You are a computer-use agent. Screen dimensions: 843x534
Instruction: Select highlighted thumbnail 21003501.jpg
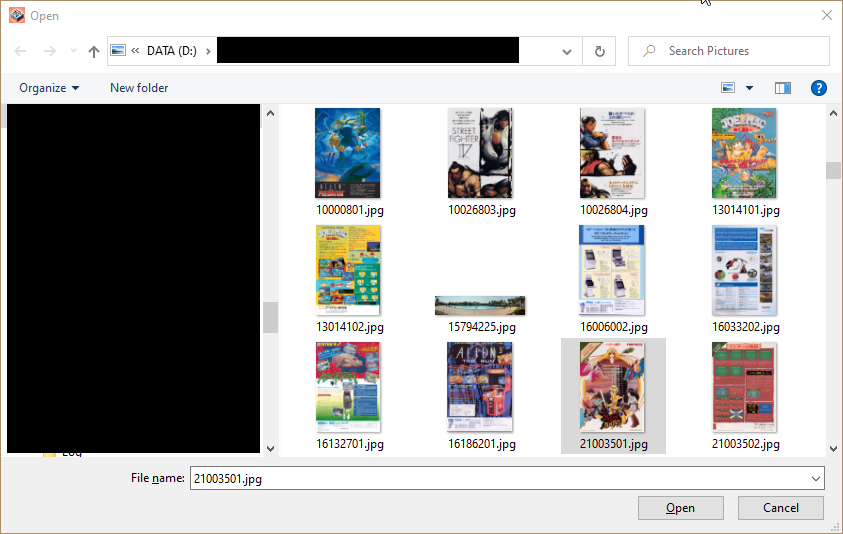tap(612, 387)
